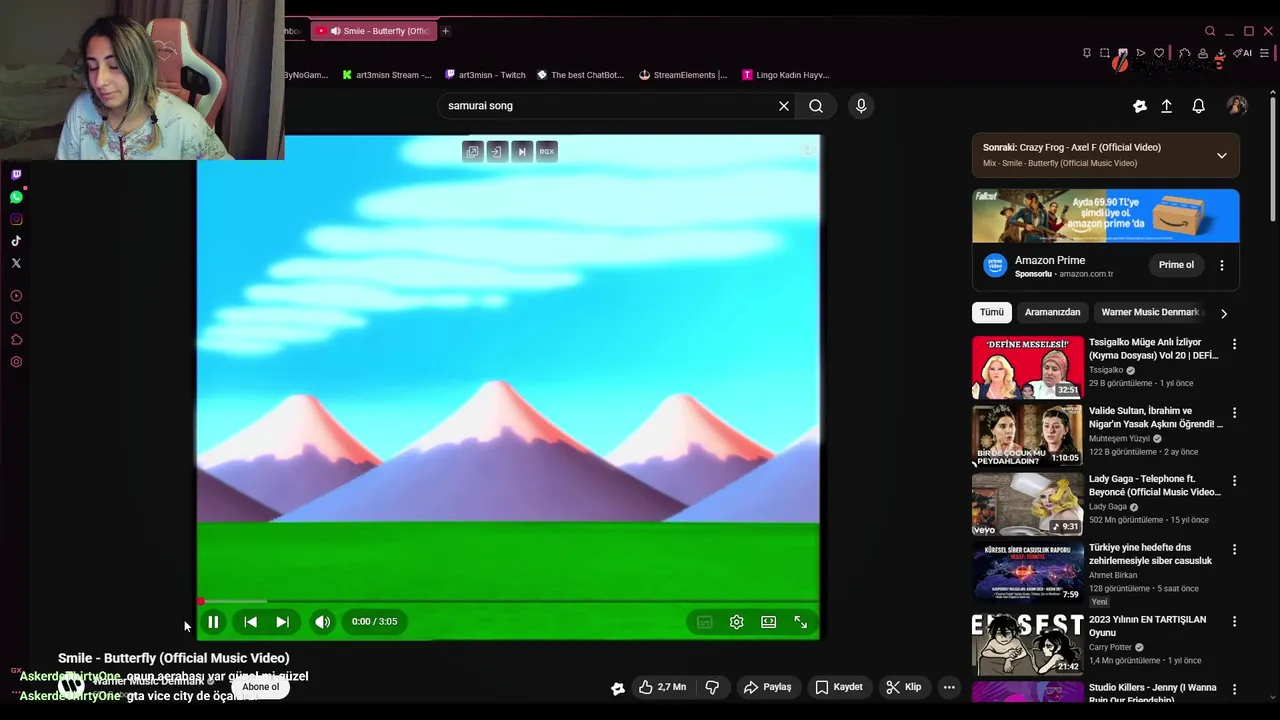This screenshot has height=720, width=1280.
Task: Dislike the video
Action: [x=713, y=687]
